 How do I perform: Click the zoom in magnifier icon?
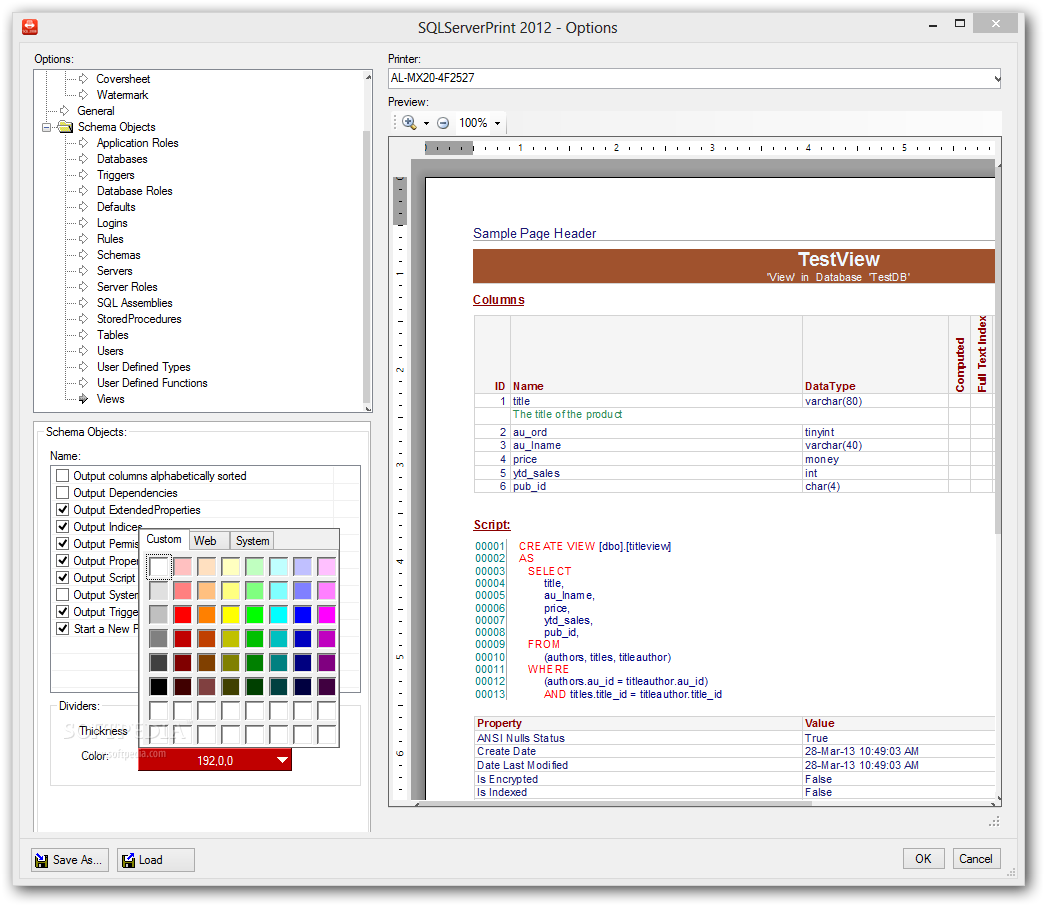(409, 123)
